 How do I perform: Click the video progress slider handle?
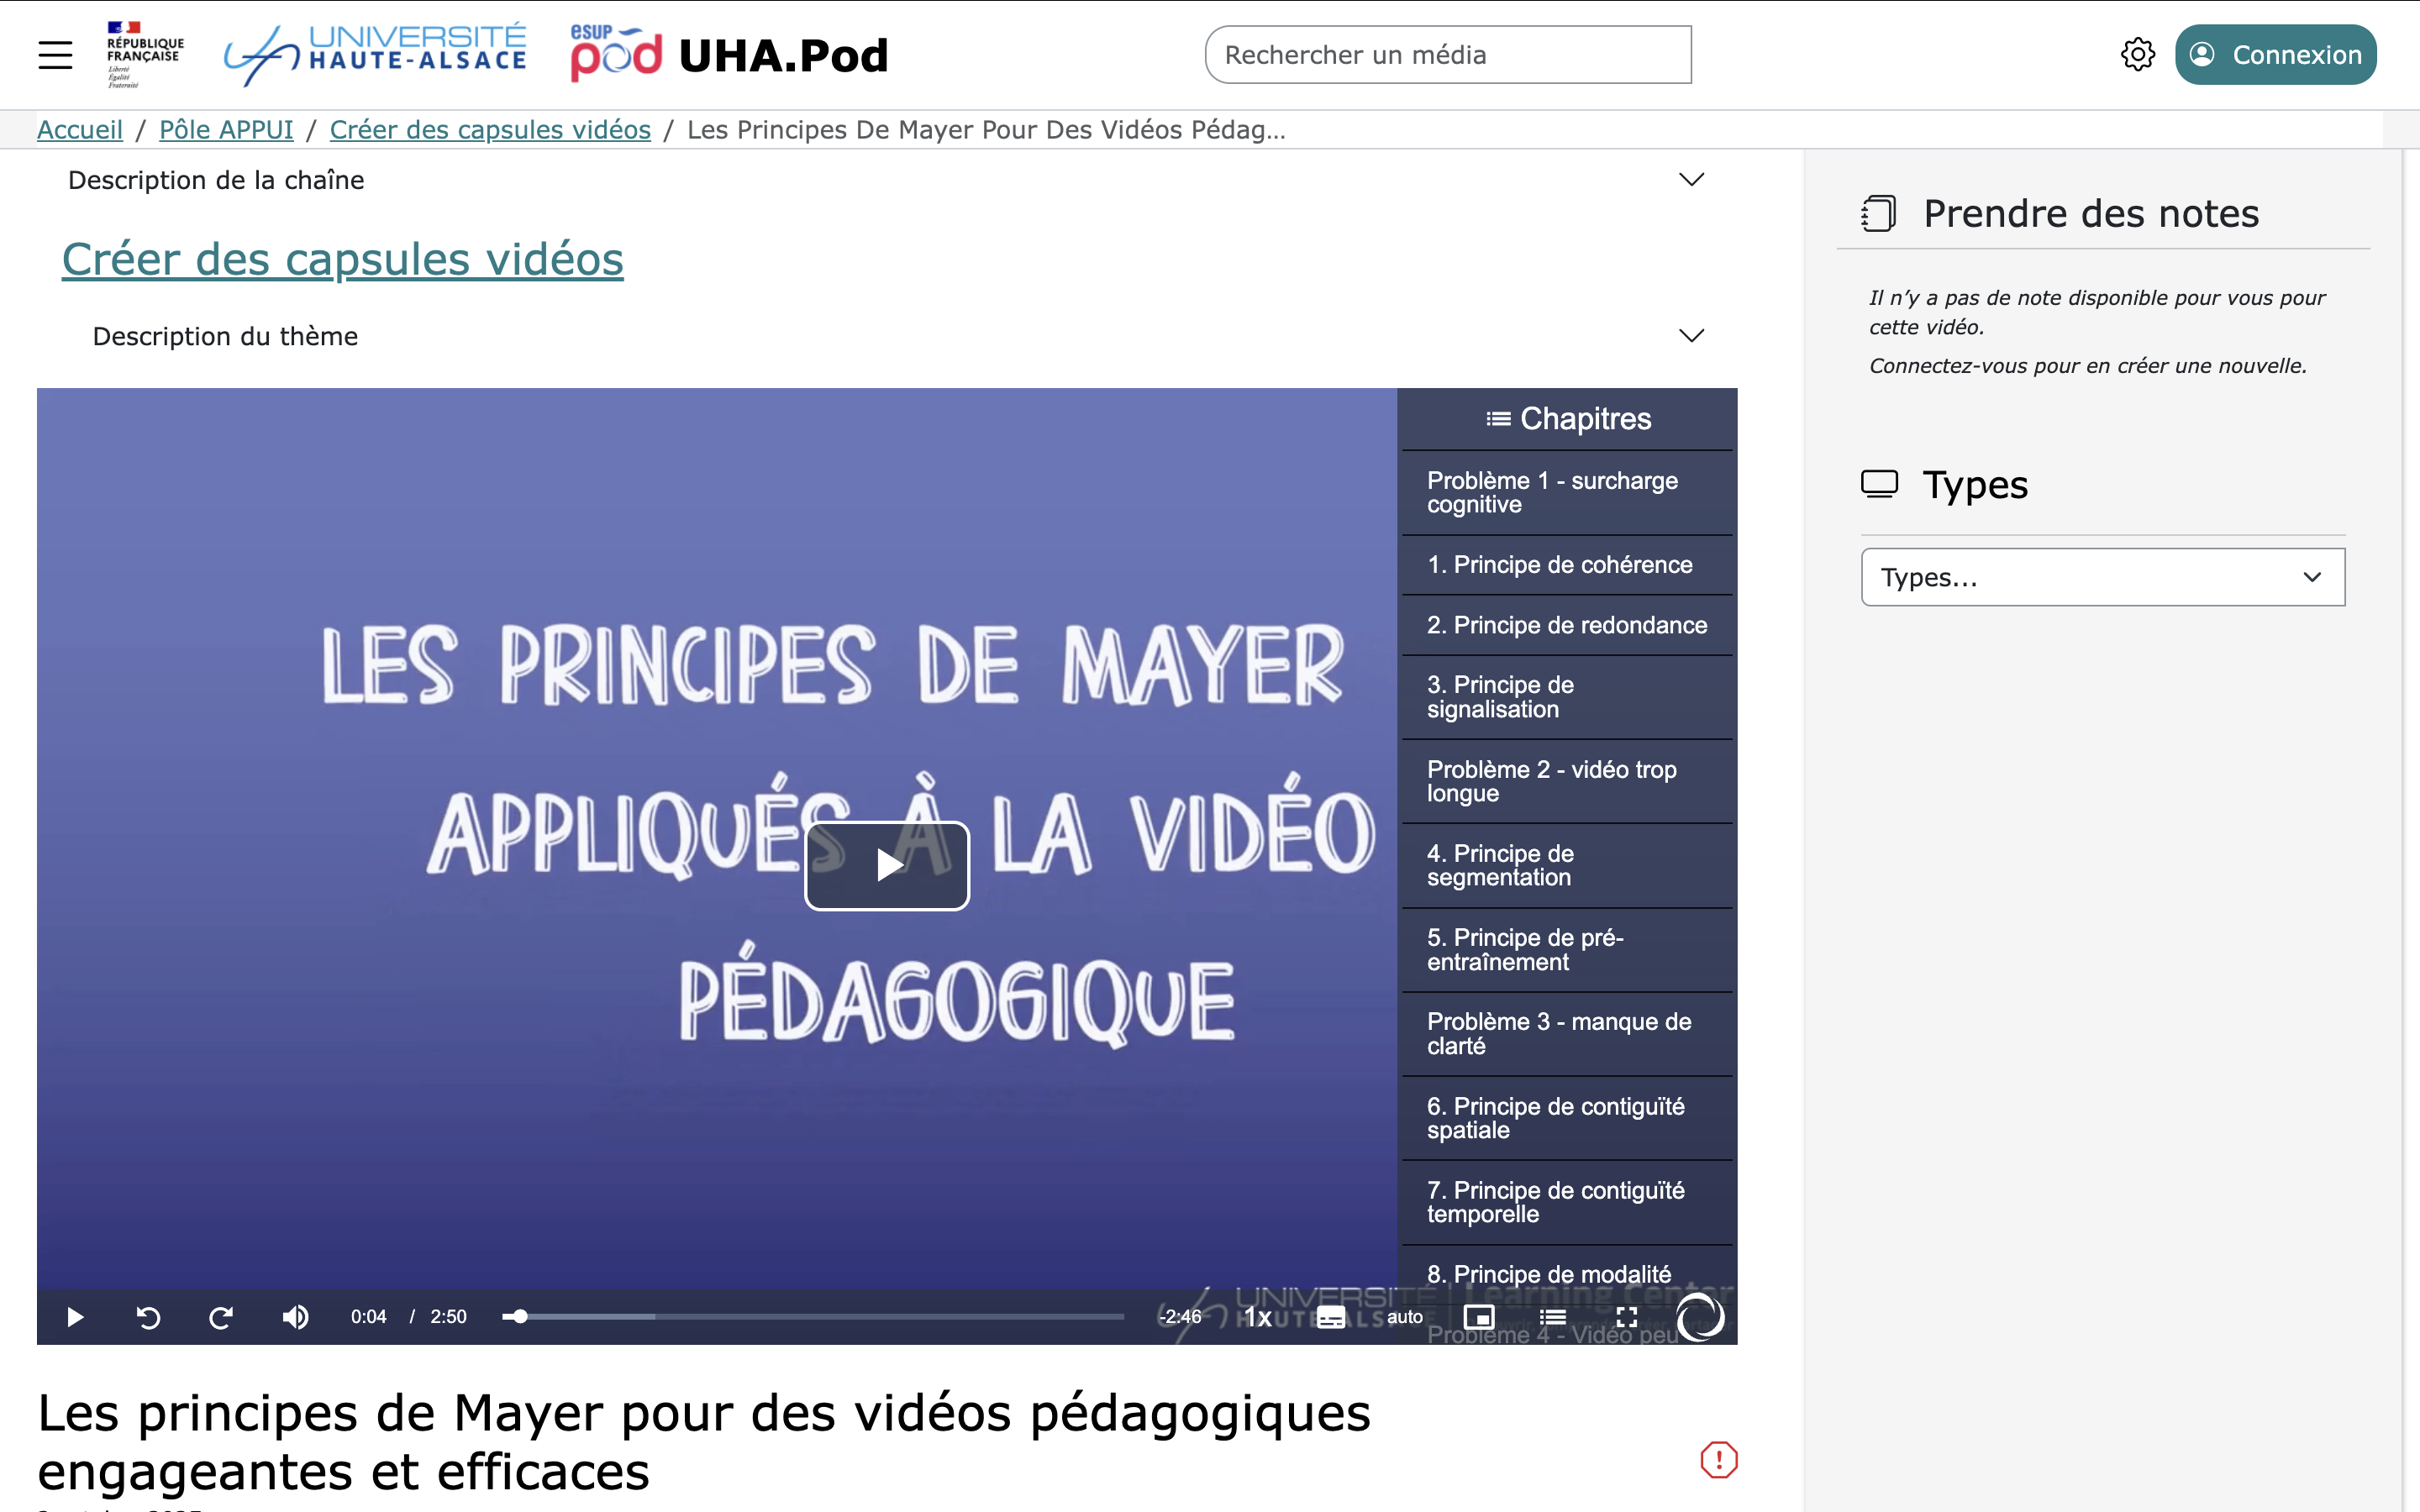[x=520, y=1317]
